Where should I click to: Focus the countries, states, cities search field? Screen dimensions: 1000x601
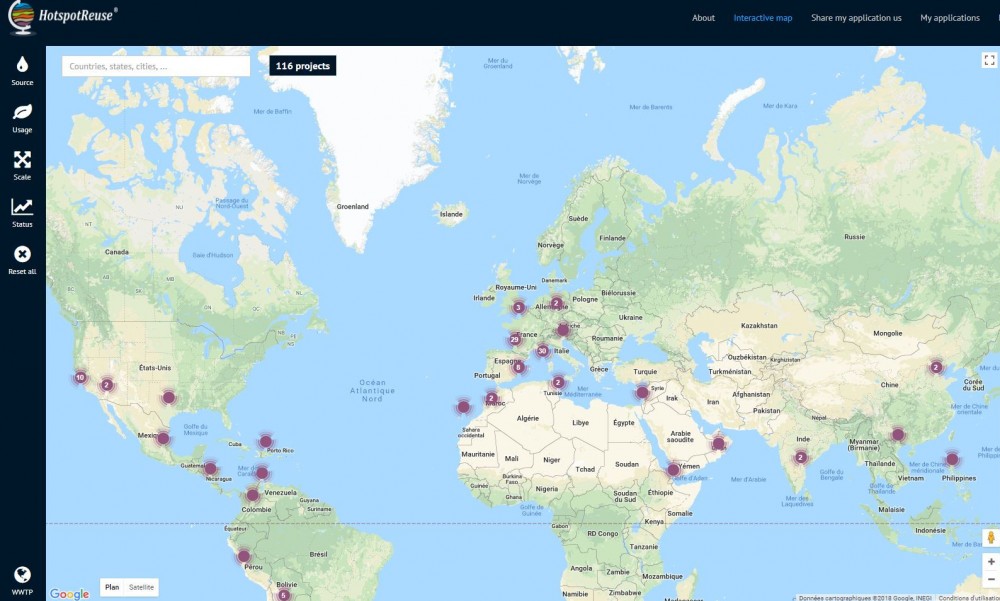[x=156, y=66]
